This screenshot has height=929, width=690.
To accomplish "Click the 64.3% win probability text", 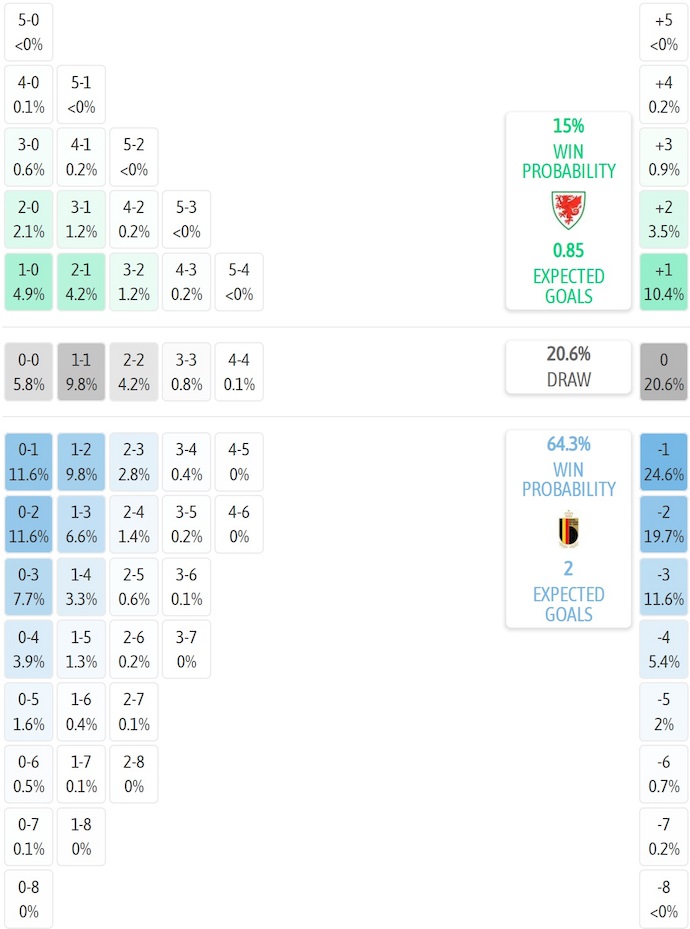I will click(568, 444).
